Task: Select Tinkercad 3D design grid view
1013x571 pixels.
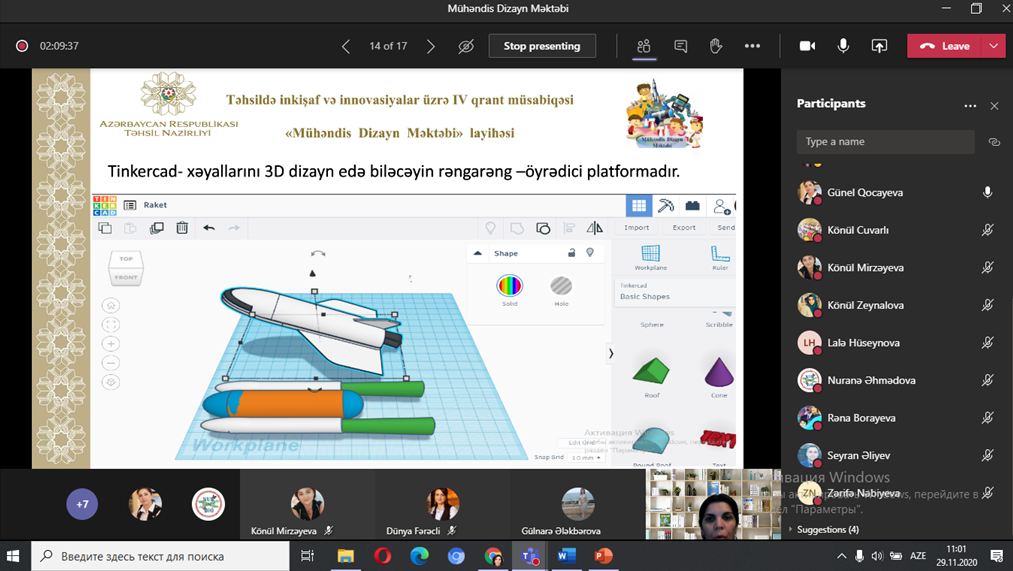Action: [639, 206]
